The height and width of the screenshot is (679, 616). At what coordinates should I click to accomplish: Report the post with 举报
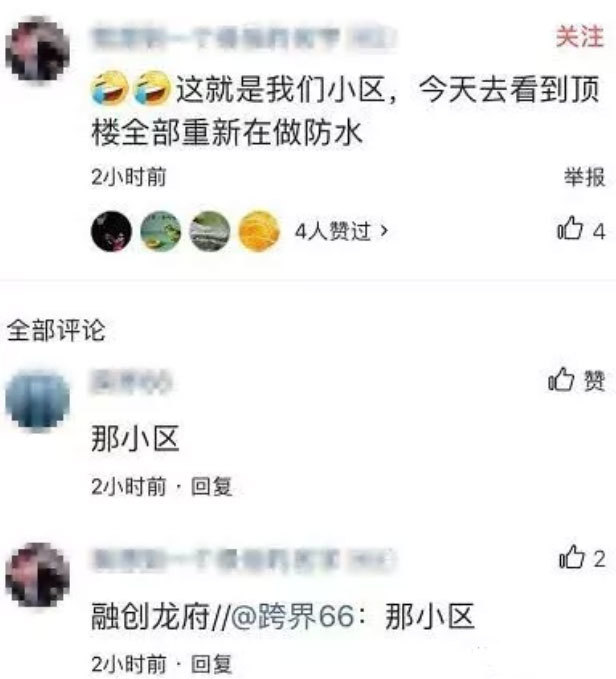(584, 177)
